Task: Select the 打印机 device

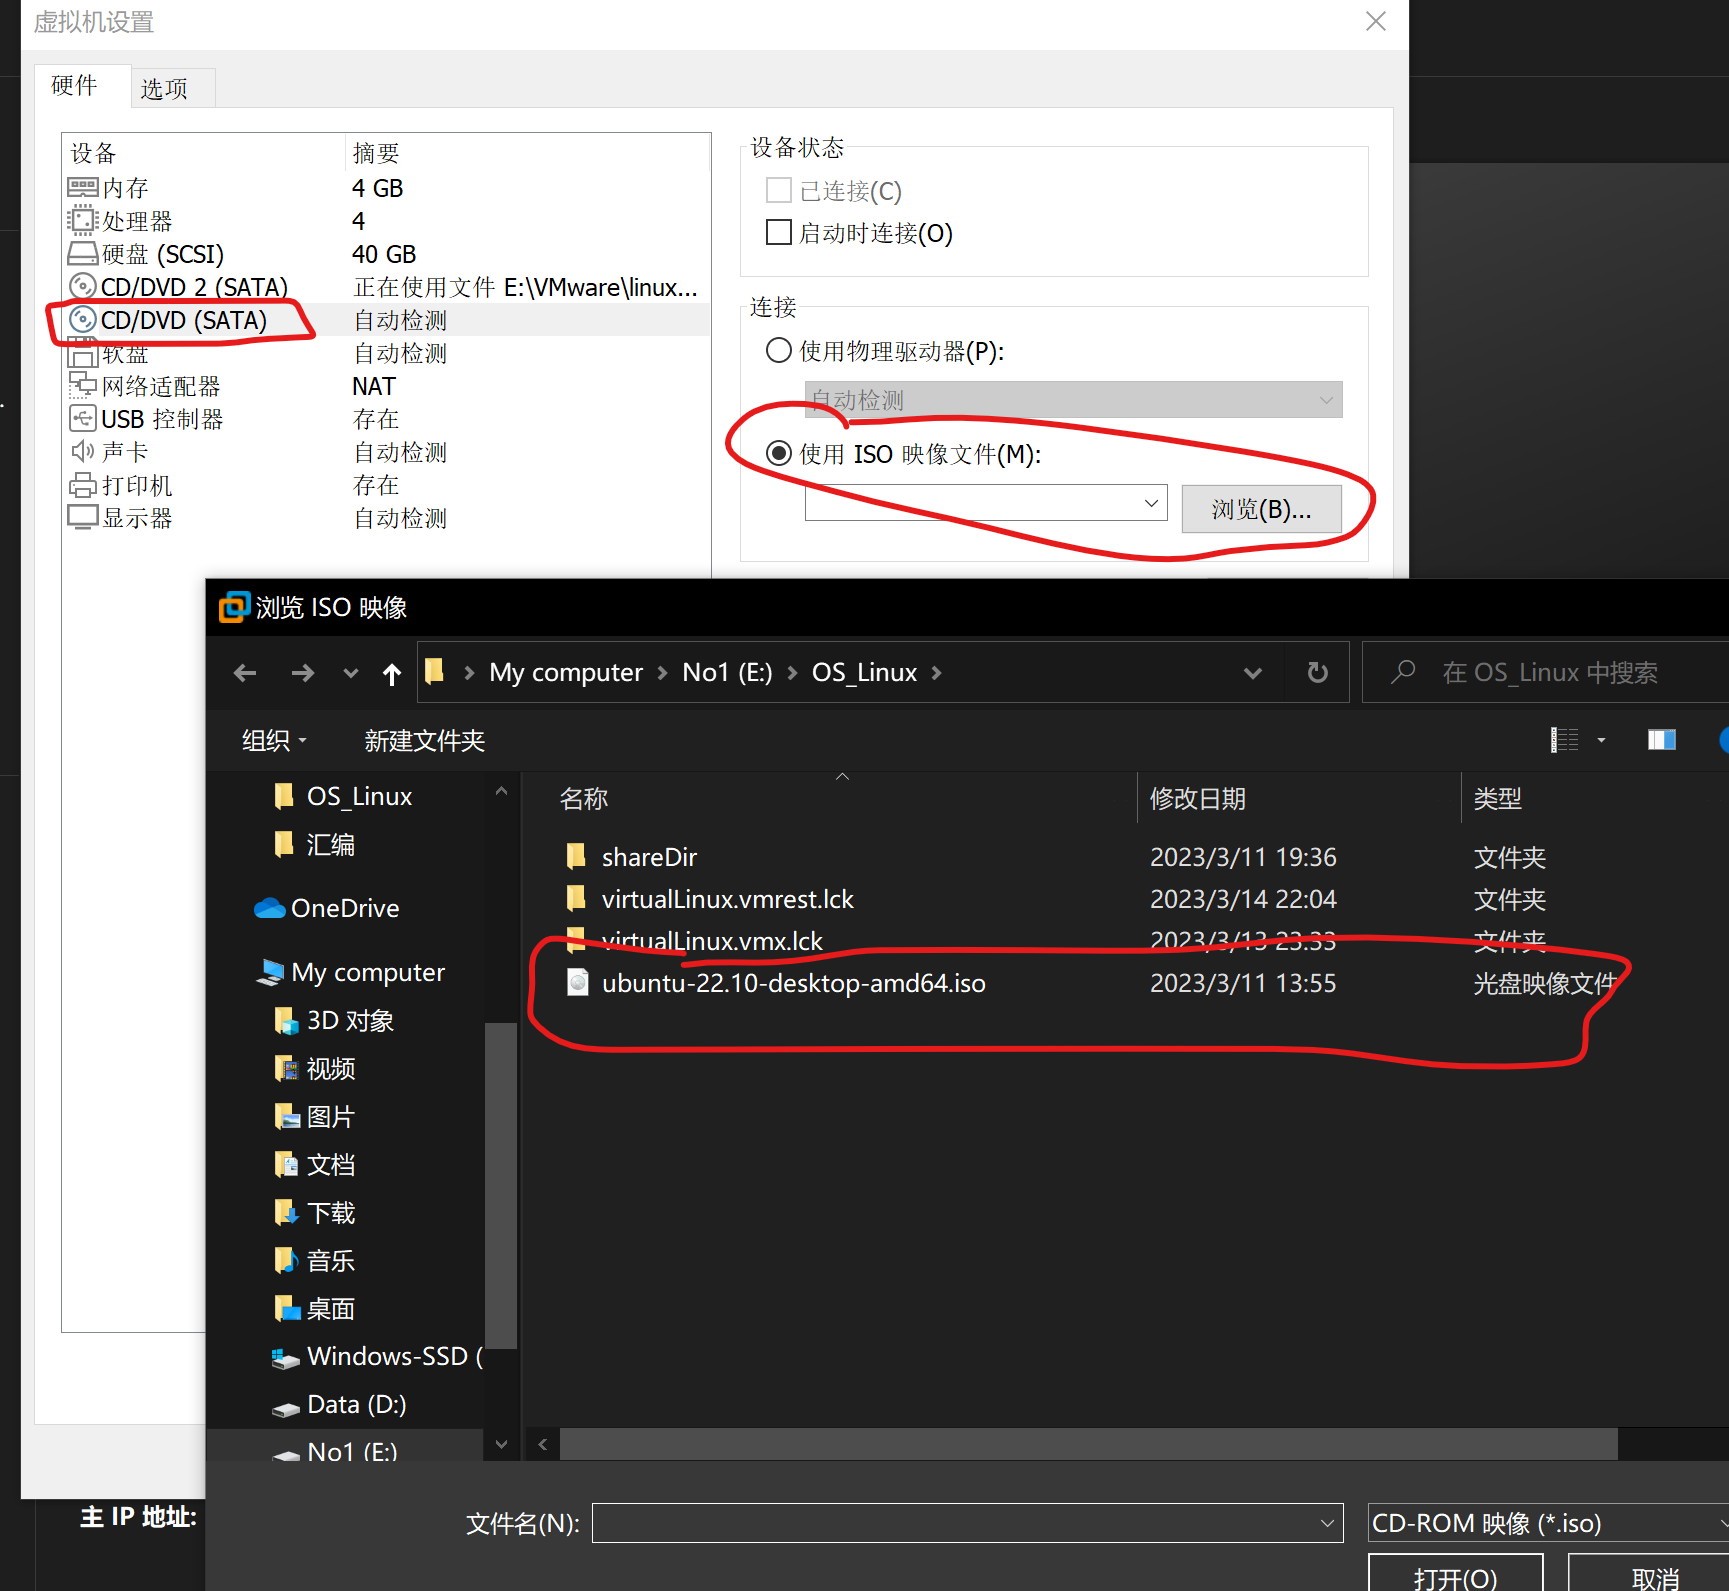Action: click(x=387, y=485)
